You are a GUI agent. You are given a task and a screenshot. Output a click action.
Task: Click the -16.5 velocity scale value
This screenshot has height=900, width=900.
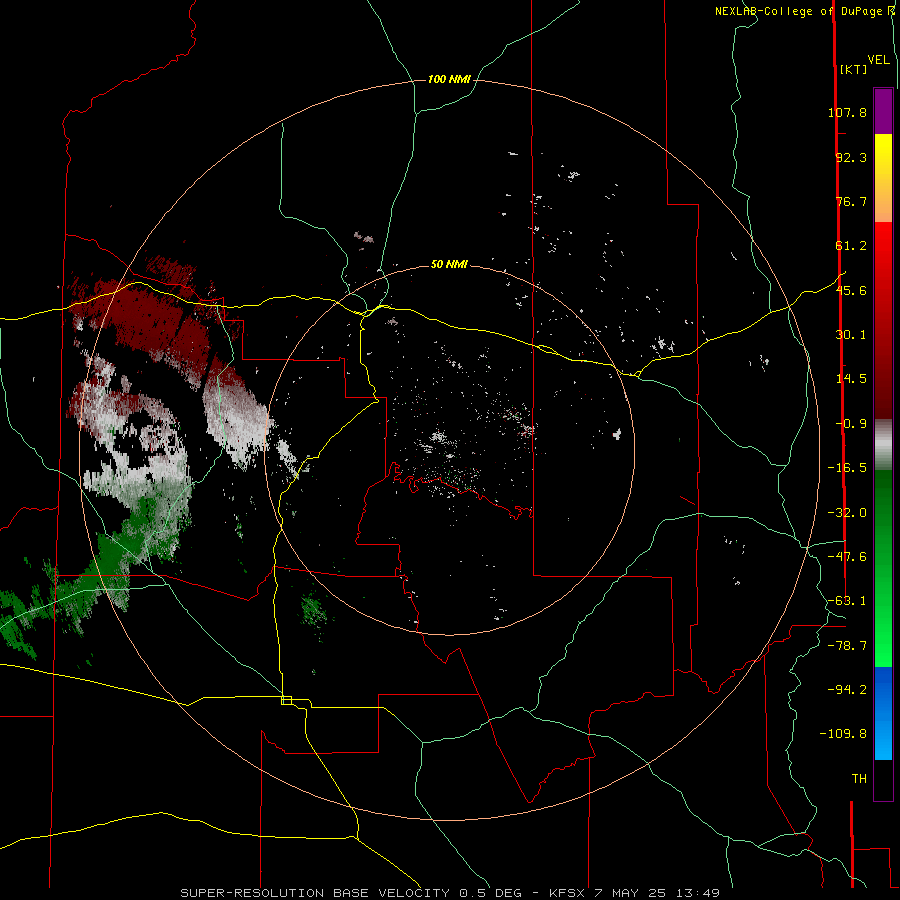pos(847,468)
